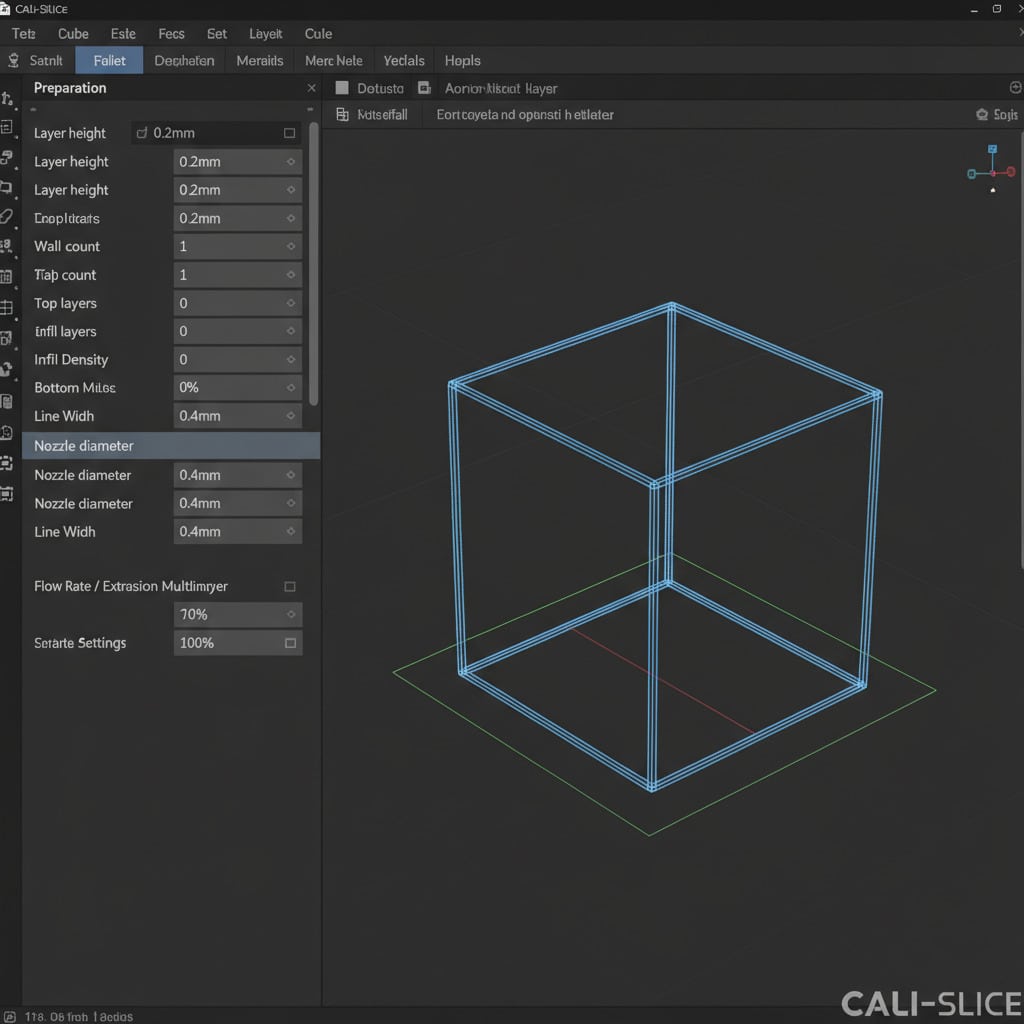The height and width of the screenshot is (1024, 1024).
Task: Open the Cube menu in the menu bar
Action: [x=73, y=33]
